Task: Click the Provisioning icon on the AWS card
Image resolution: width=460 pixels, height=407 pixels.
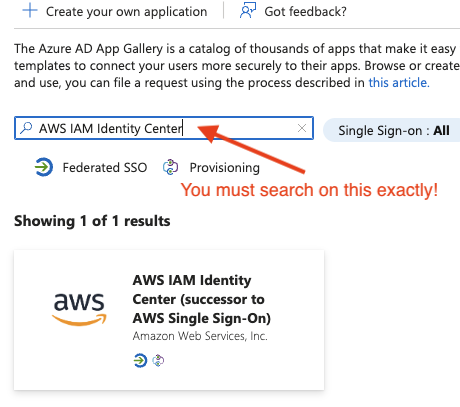Action: pyautogui.click(x=158, y=360)
